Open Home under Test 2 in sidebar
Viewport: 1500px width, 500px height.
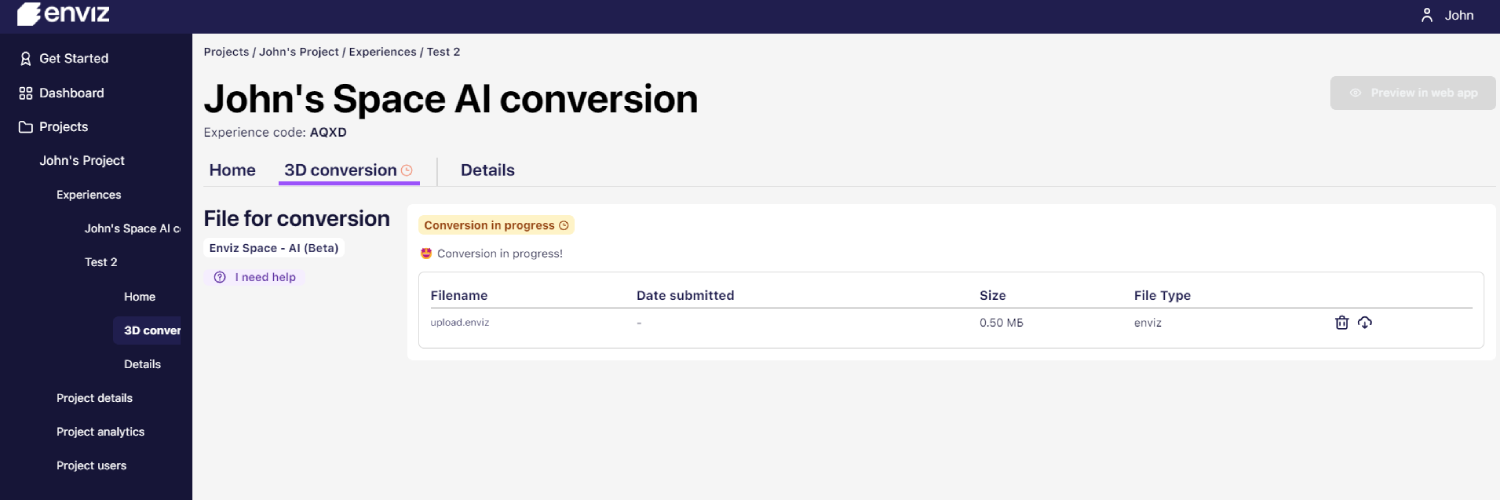click(140, 297)
